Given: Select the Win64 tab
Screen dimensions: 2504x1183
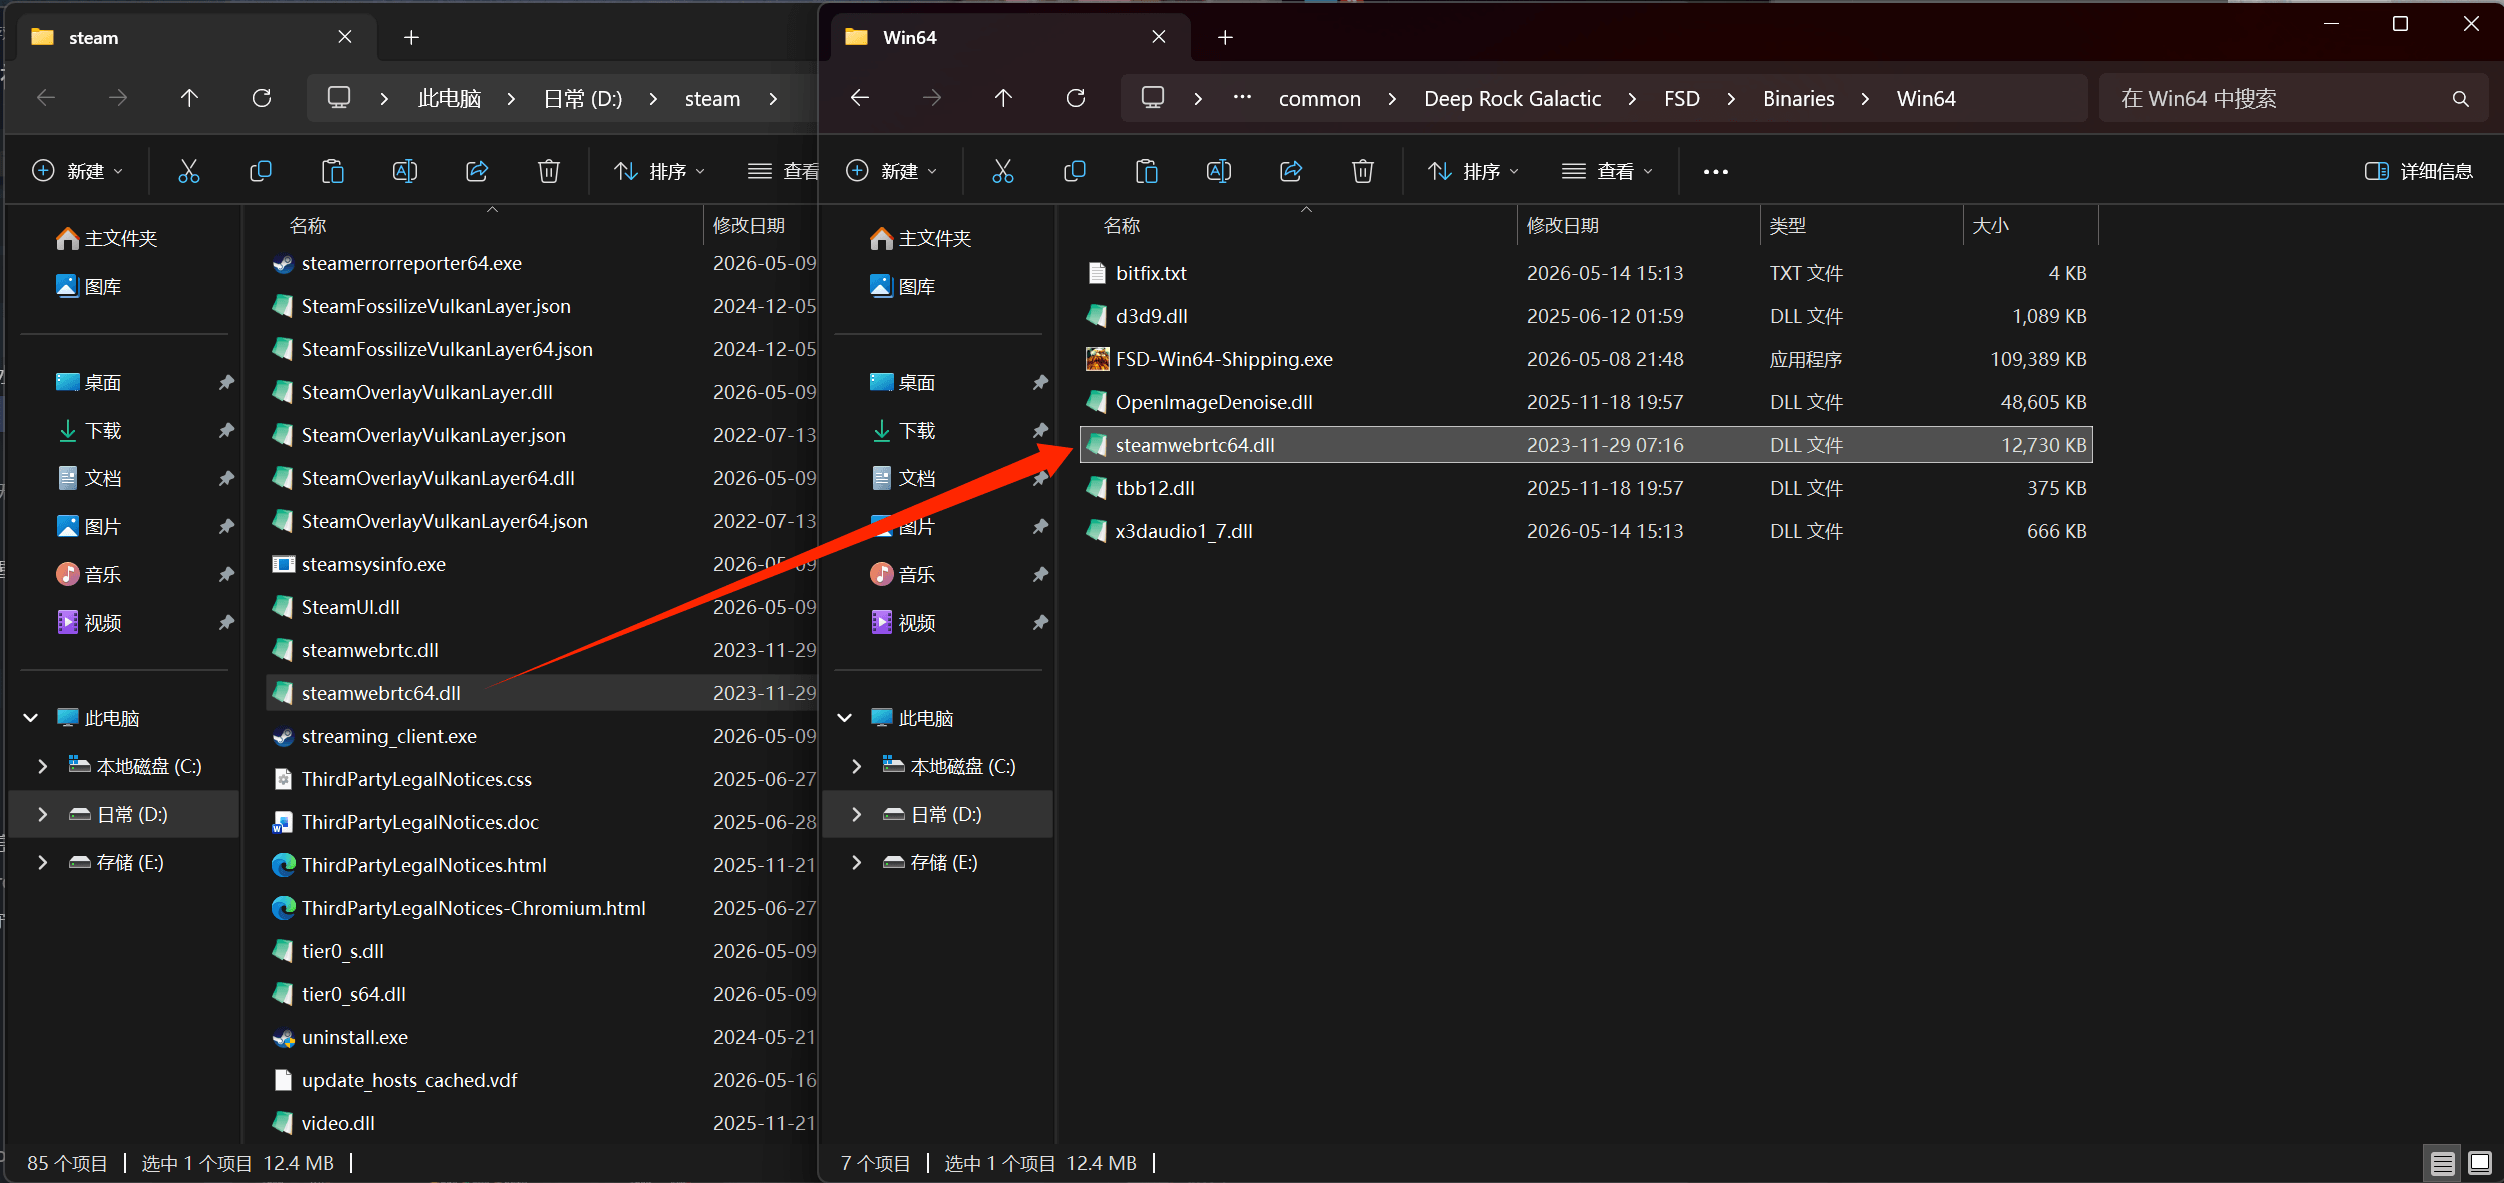Looking at the screenshot, I should (1010, 37).
